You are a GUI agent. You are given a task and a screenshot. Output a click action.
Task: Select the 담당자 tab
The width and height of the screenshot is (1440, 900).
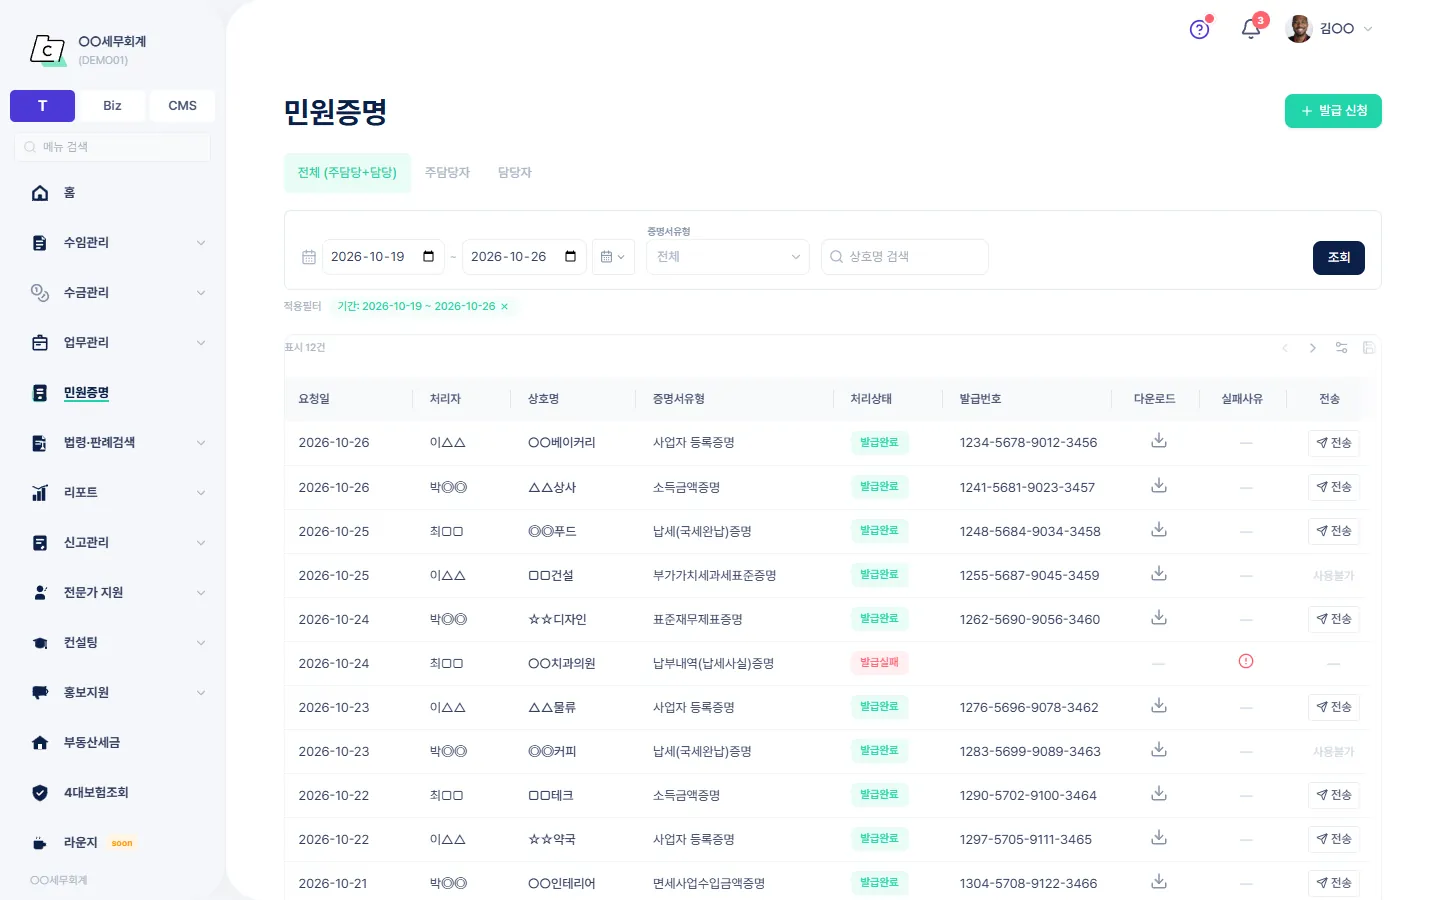point(515,173)
